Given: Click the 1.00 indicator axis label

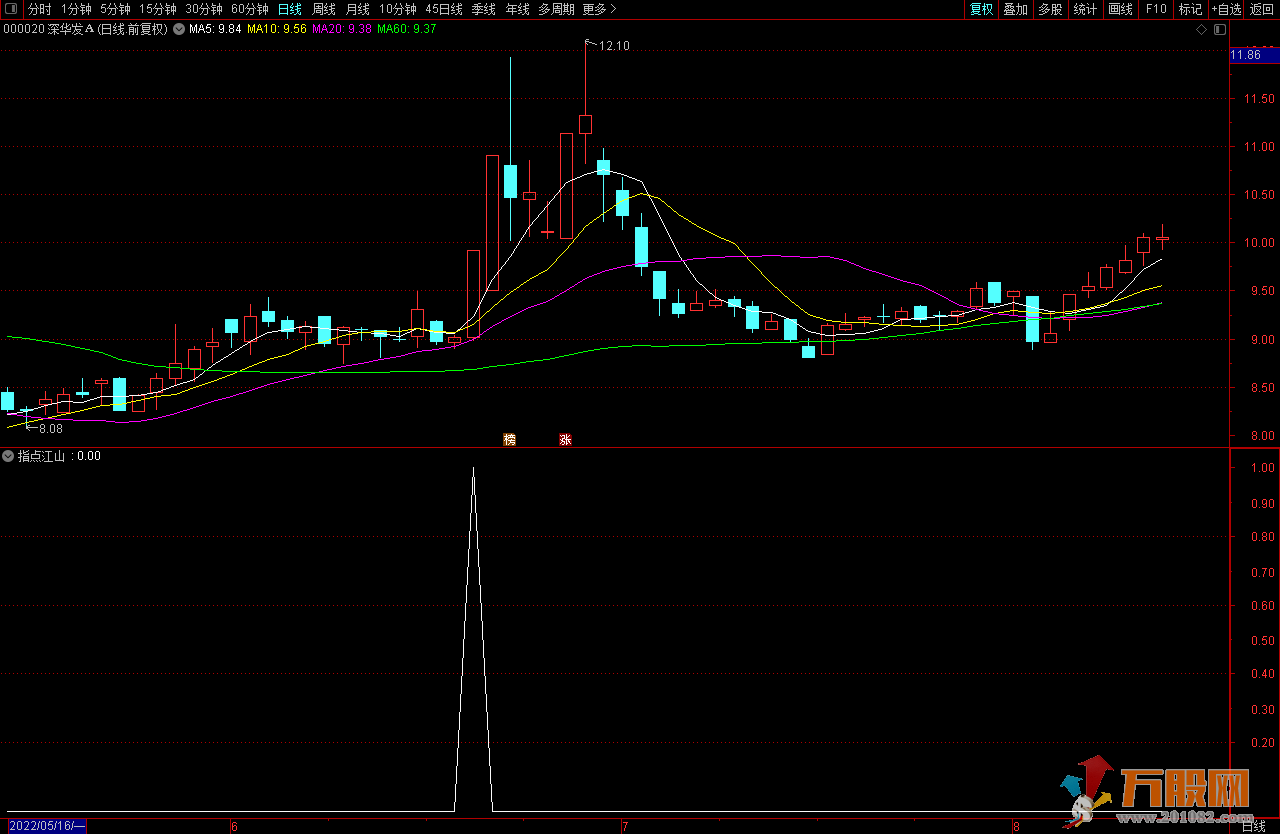Looking at the screenshot, I should pyautogui.click(x=1262, y=468).
